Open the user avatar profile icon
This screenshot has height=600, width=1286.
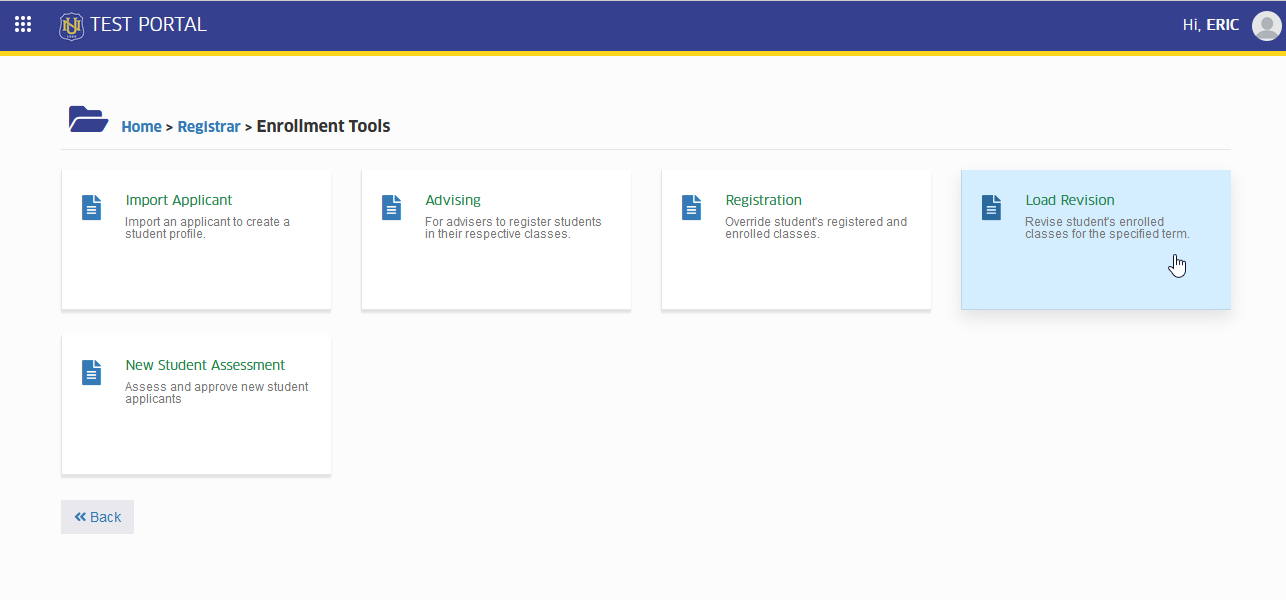tap(1266, 25)
